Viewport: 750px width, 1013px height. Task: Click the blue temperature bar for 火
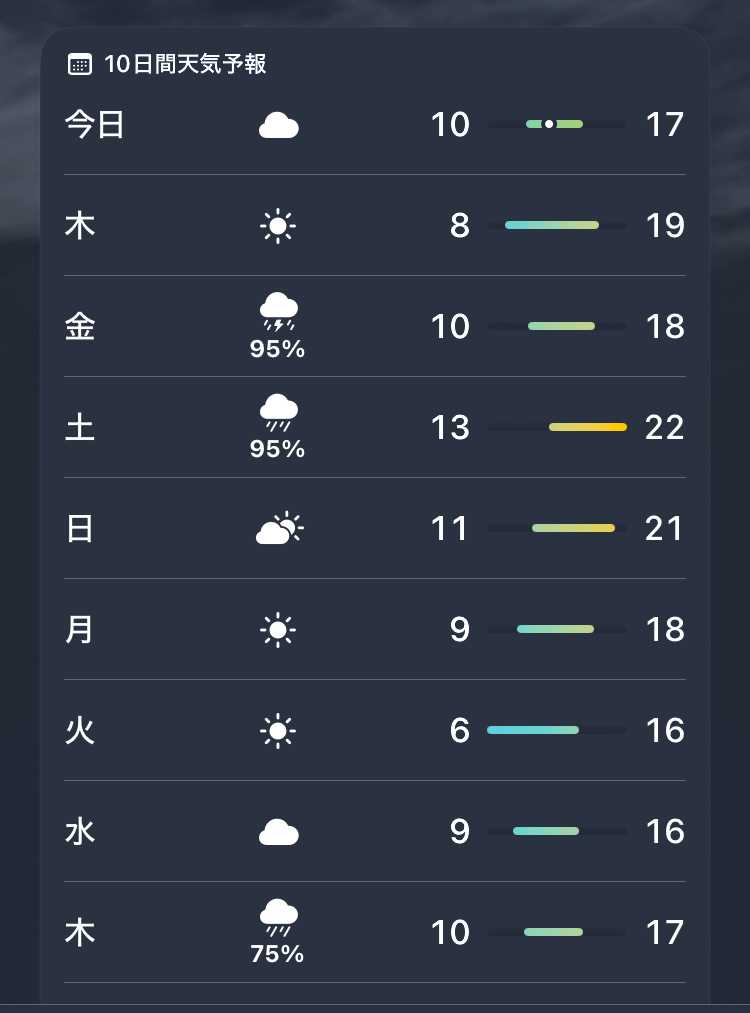tap(533, 730)
